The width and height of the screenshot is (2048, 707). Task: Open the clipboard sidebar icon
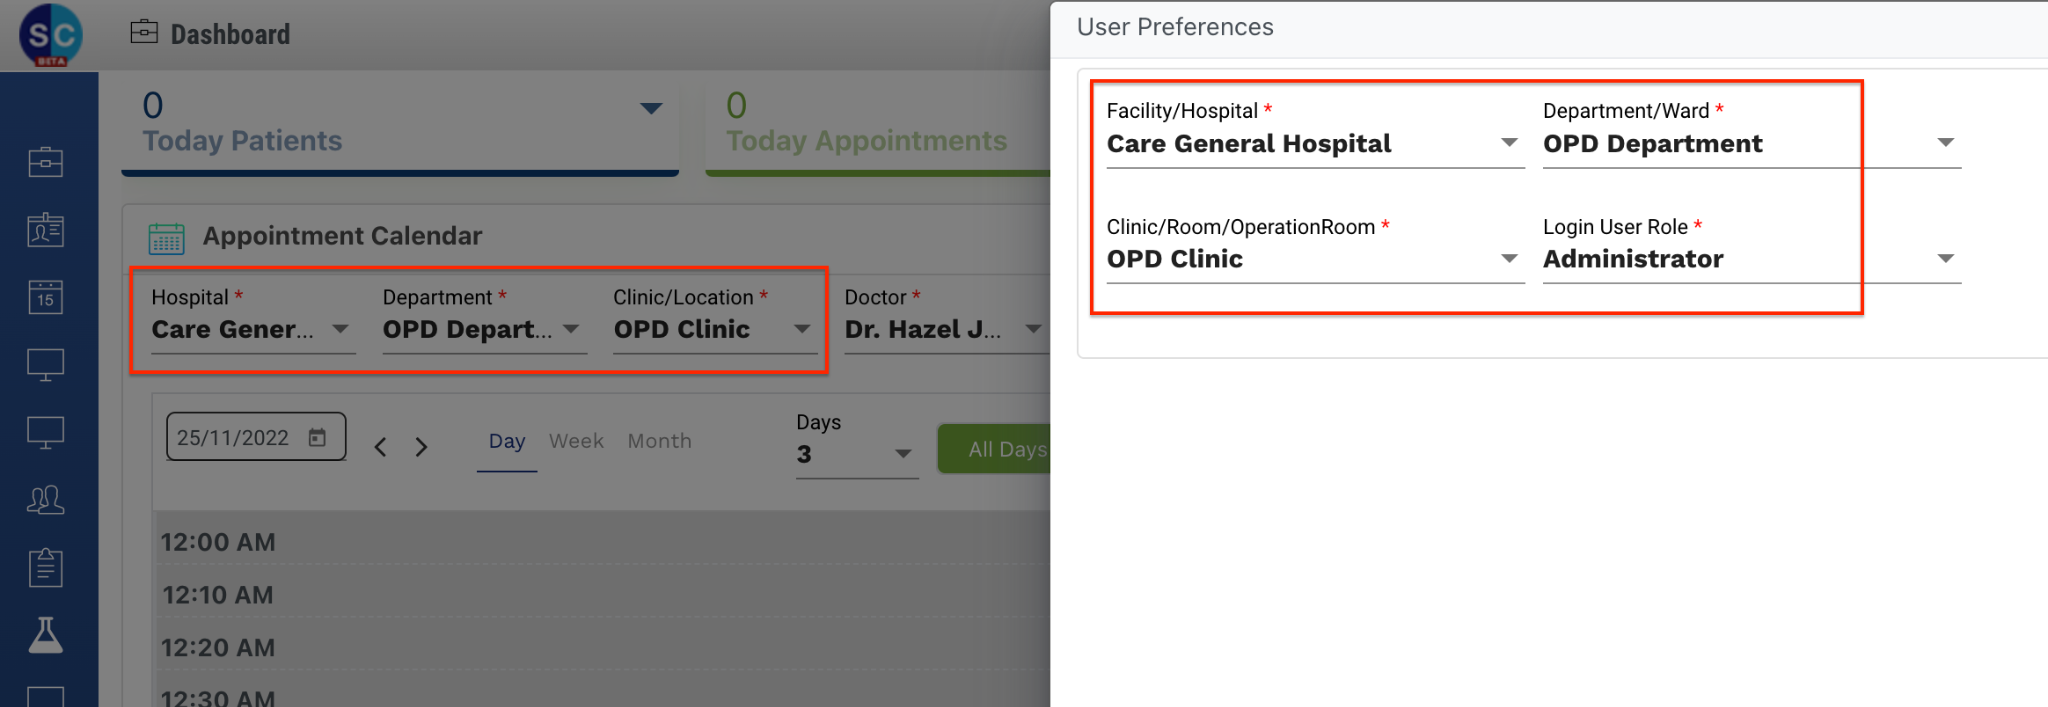click(x=46, y=567)
